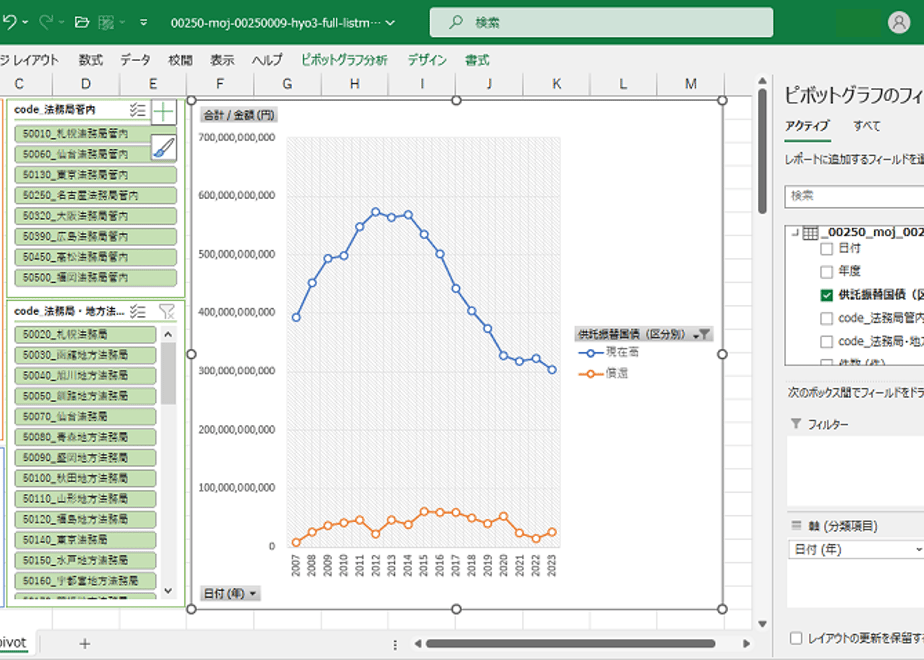Uncheck the 供託振替国債 field checkbox
This screenshot has width=924, height=660.
pos(826,295)
